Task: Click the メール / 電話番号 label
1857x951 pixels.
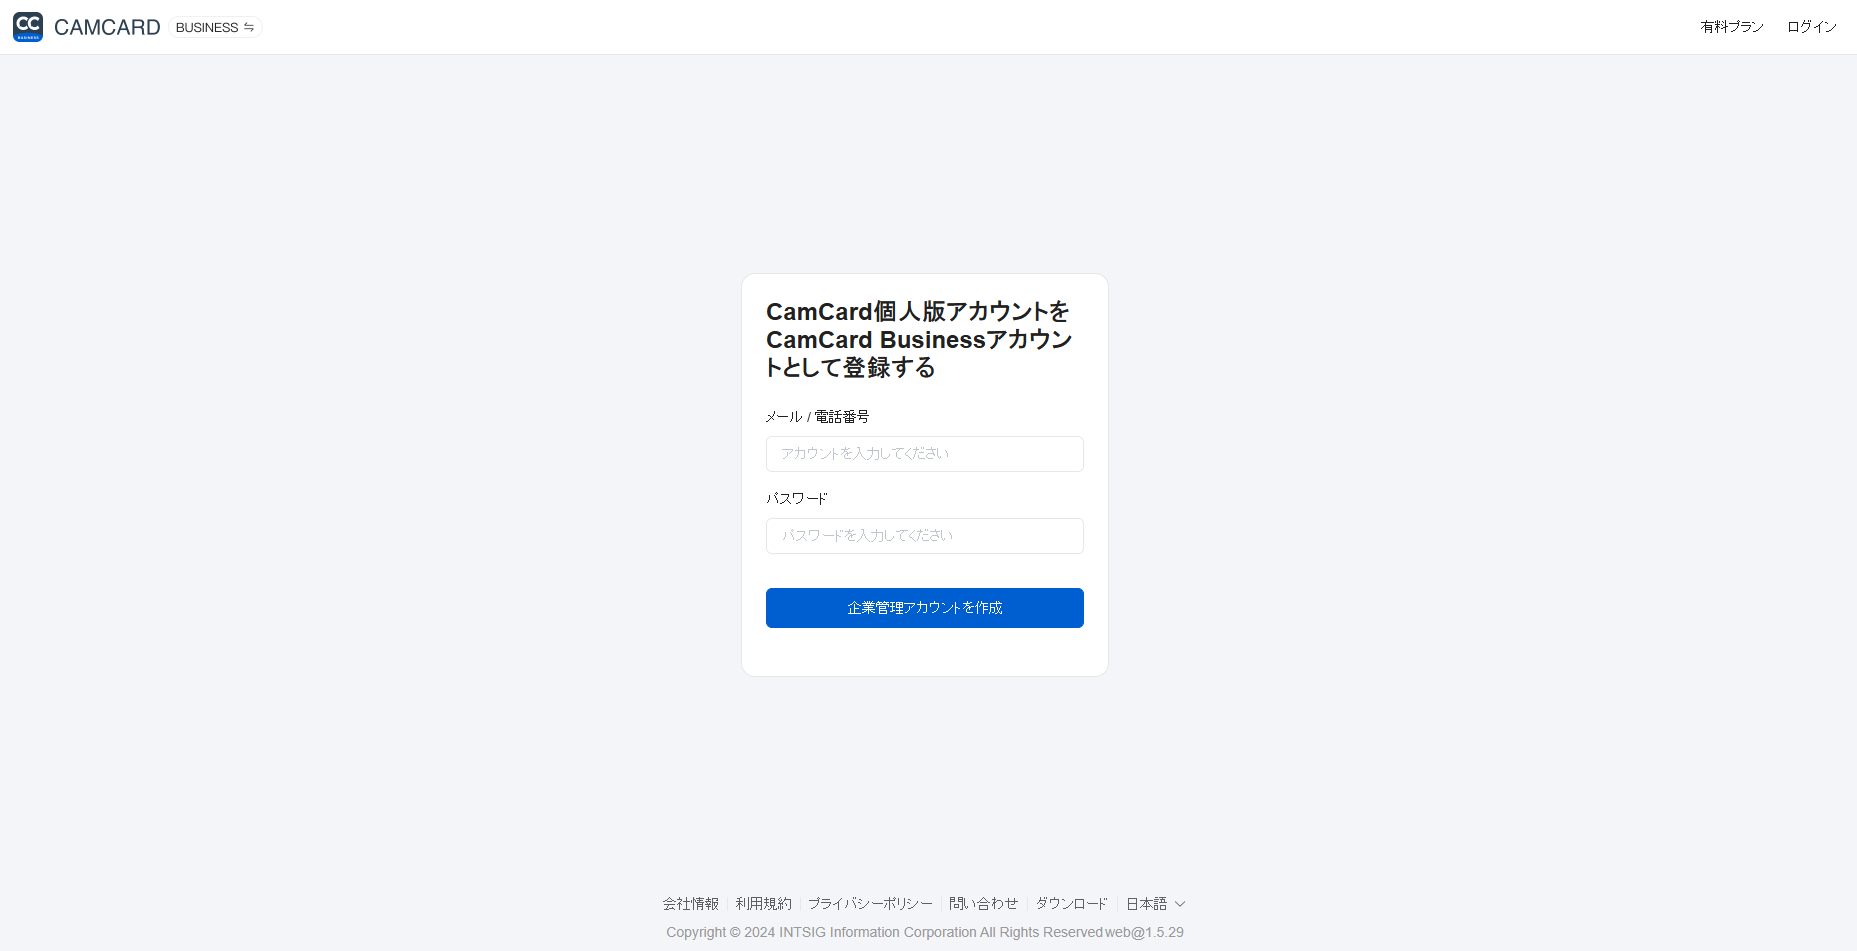Action: point(818,417)
